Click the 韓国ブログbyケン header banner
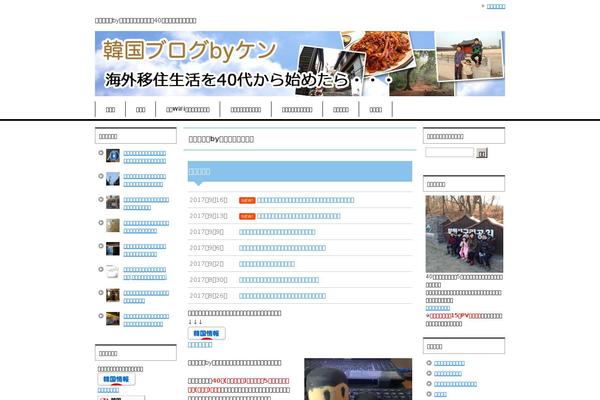This screenshot has height=400, width=600. (300, 64)
